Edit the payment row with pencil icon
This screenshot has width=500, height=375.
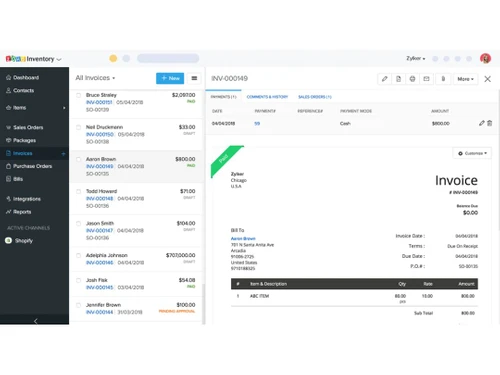pos(482,123)
